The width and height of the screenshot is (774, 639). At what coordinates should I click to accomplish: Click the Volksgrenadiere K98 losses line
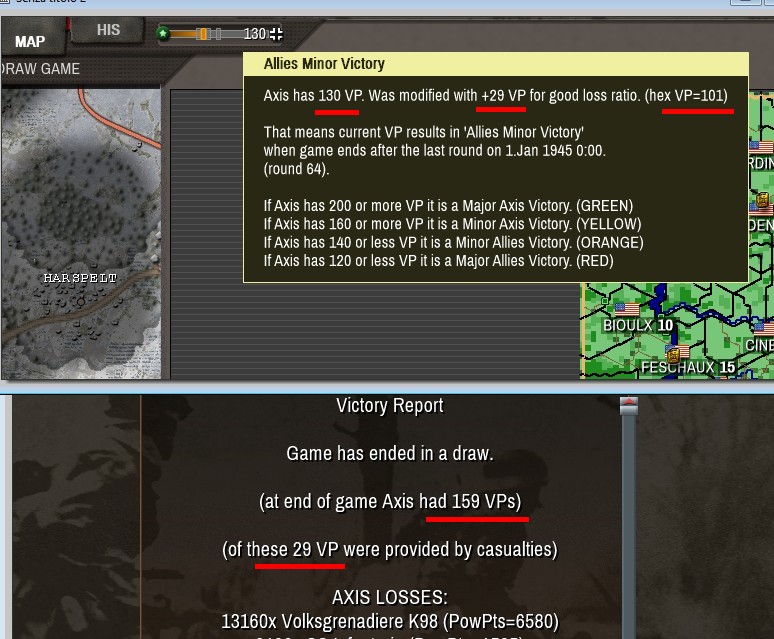[x=390, y=621]
